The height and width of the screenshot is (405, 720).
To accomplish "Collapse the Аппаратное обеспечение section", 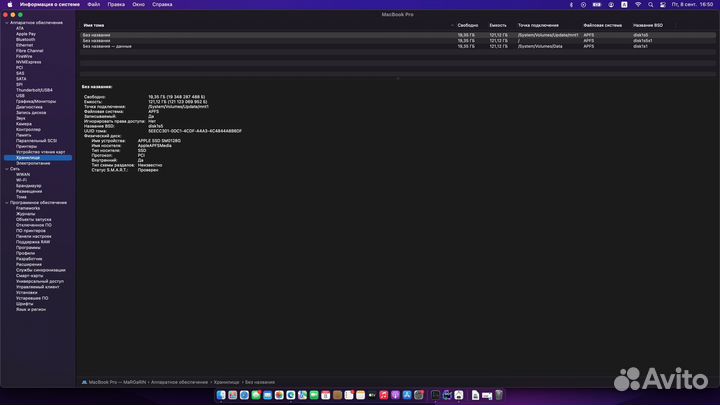I will coord(6,22).
